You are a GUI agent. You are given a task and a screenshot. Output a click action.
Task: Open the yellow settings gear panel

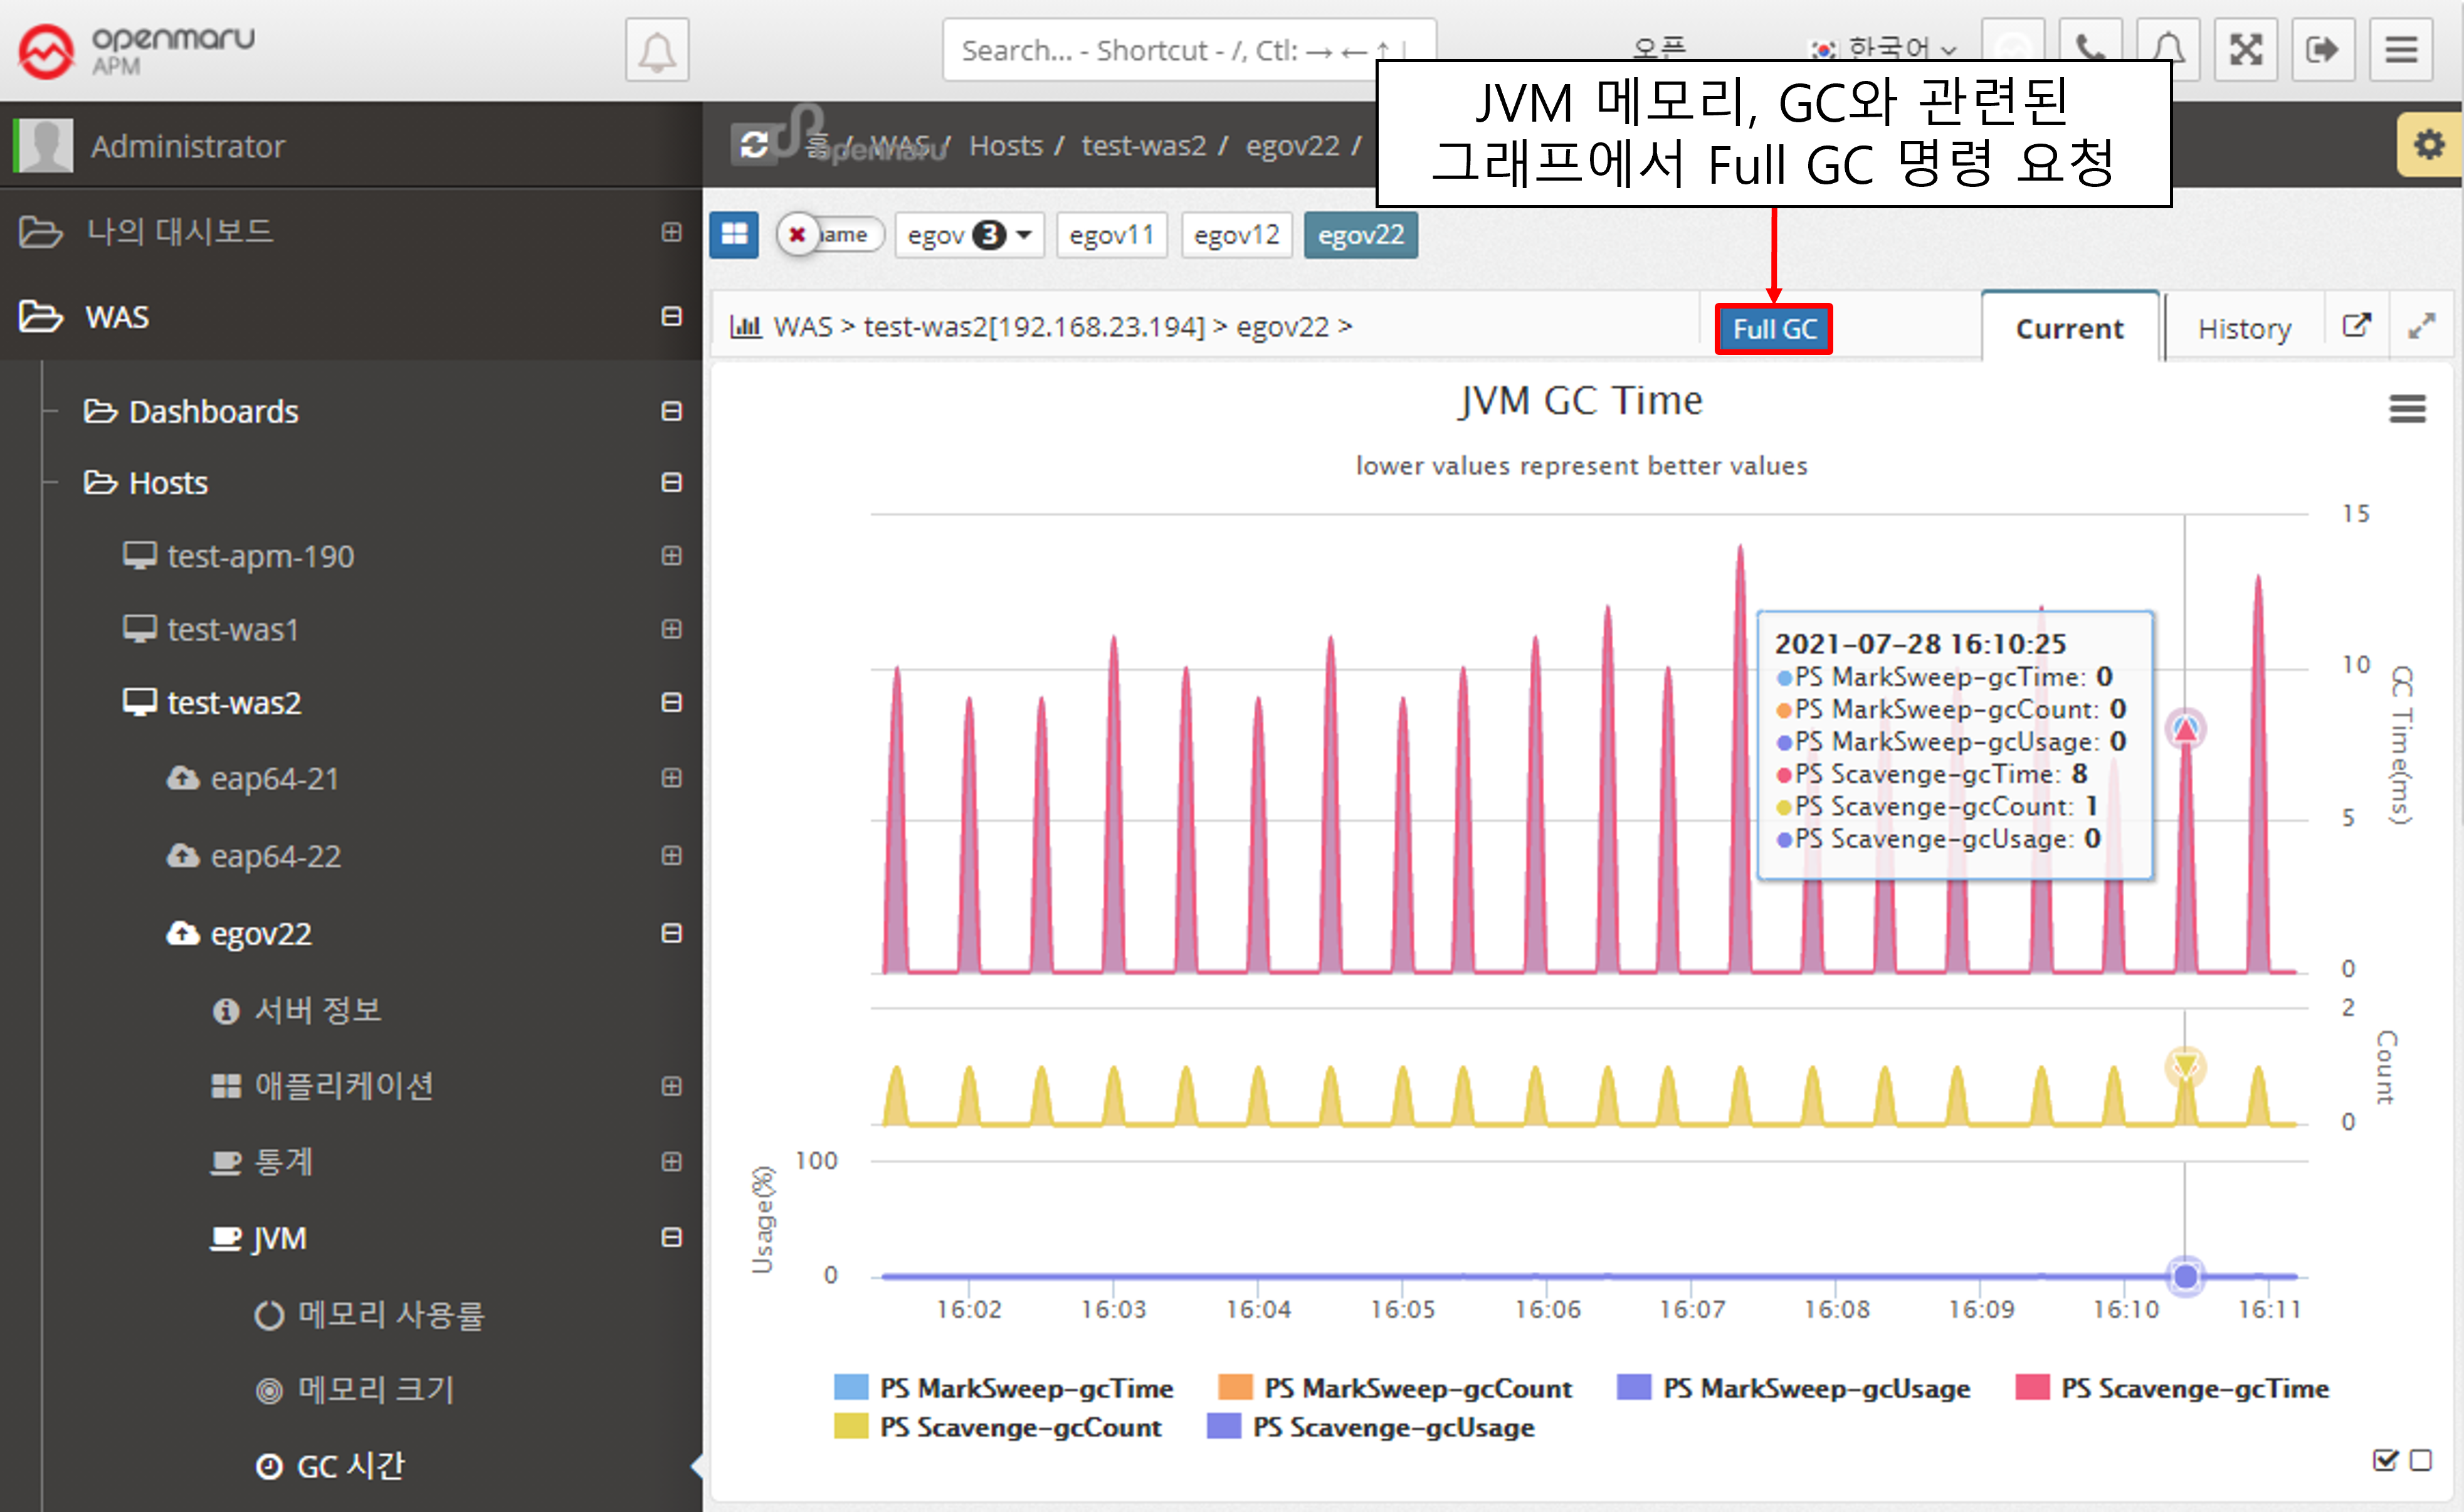tap(2429, 146)
